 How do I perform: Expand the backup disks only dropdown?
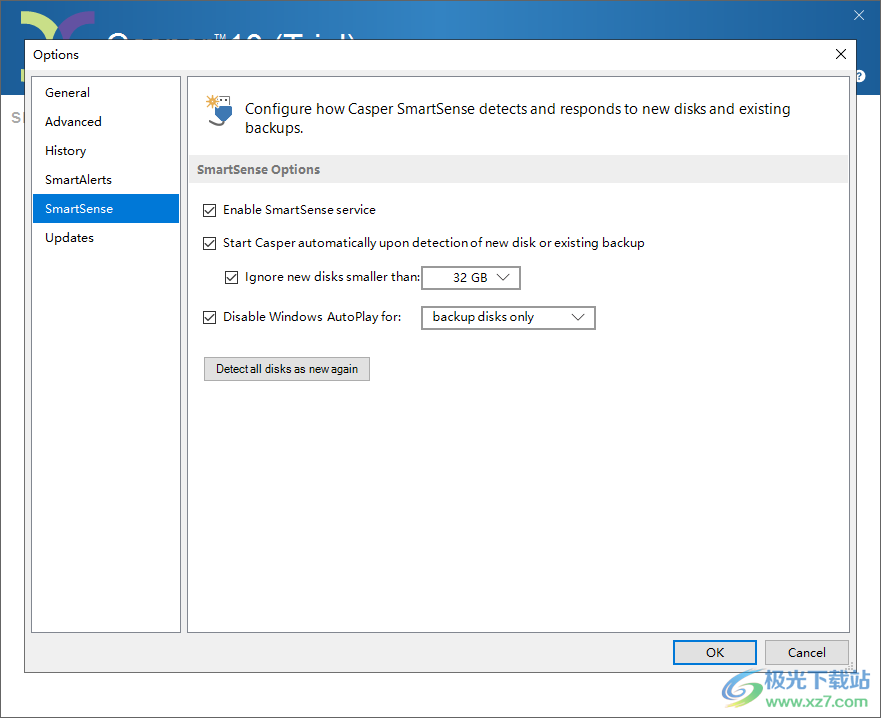(x=508, y=317)
